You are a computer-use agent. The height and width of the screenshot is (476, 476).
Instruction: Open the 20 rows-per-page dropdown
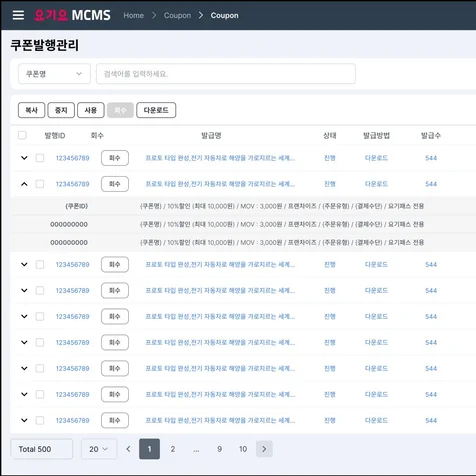point(99,449)
